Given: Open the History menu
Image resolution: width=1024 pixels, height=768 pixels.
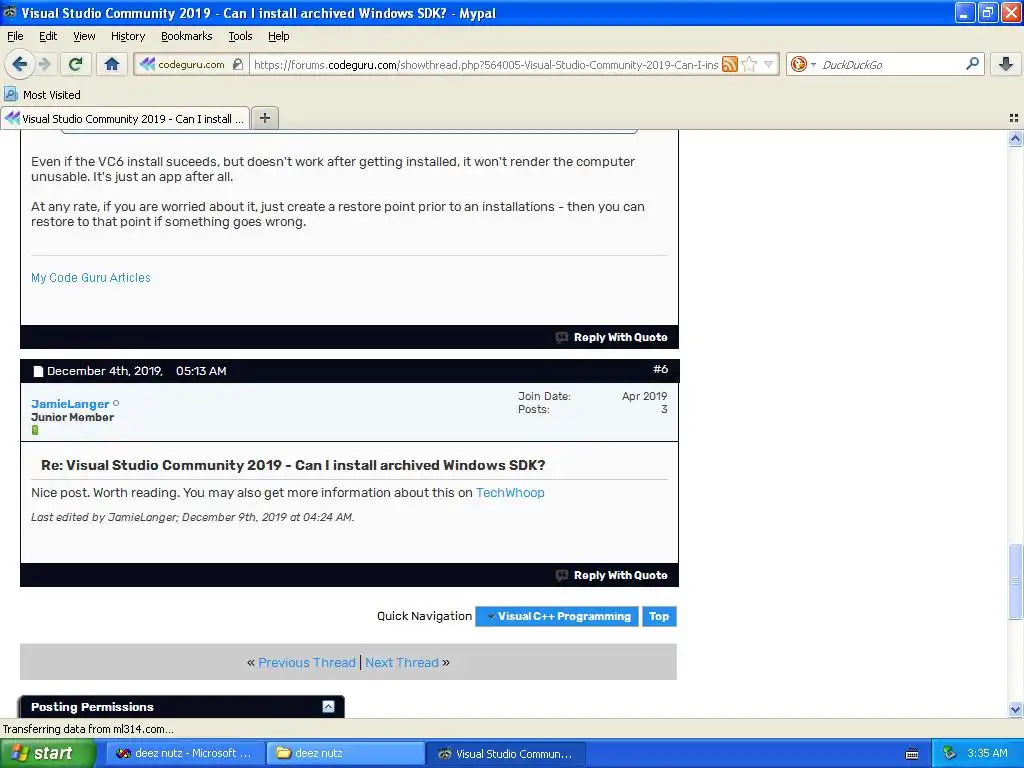Looking at the screenshot, I should click(x=128, y=36).
